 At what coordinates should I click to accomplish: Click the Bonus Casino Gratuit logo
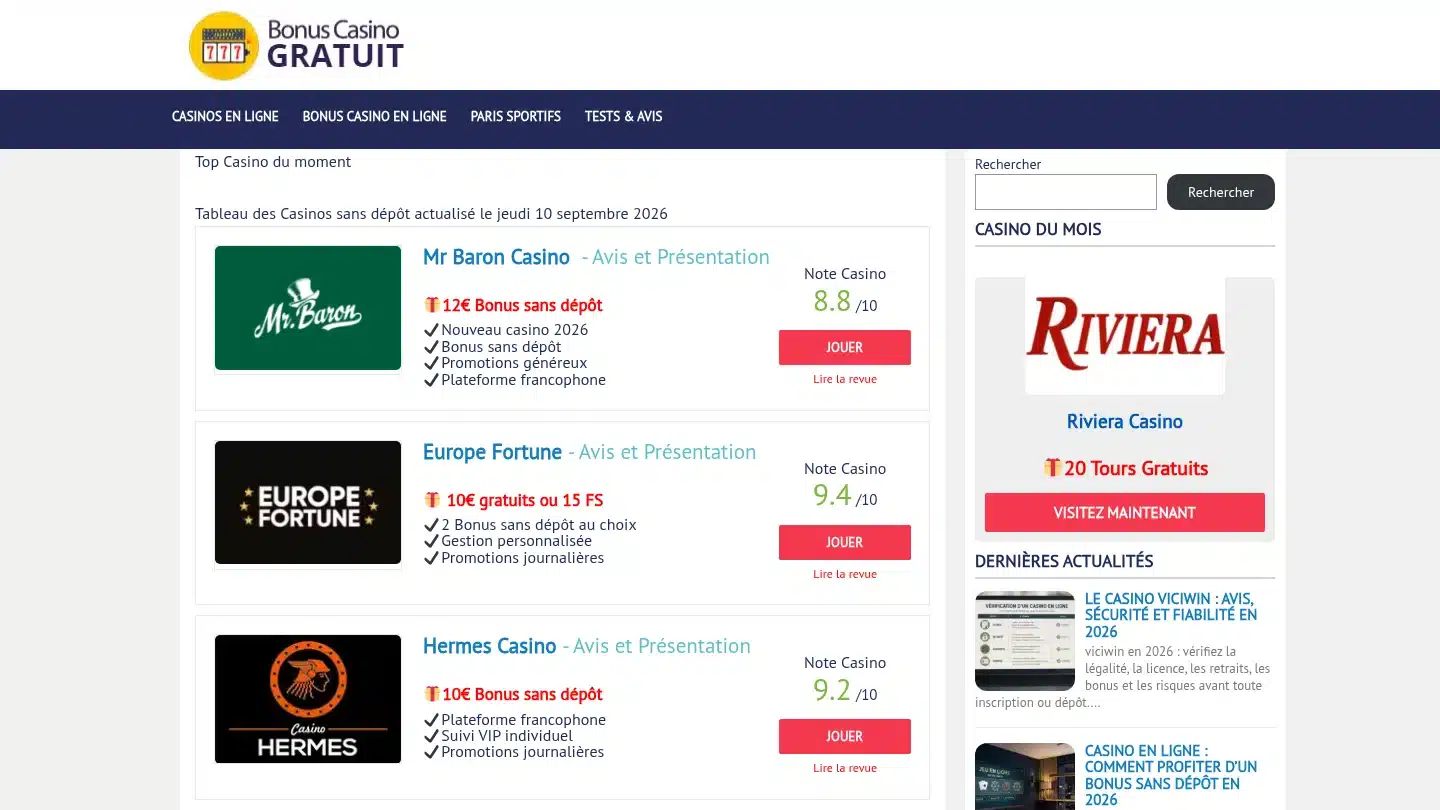pyautogui.click(x=296, y=45)
